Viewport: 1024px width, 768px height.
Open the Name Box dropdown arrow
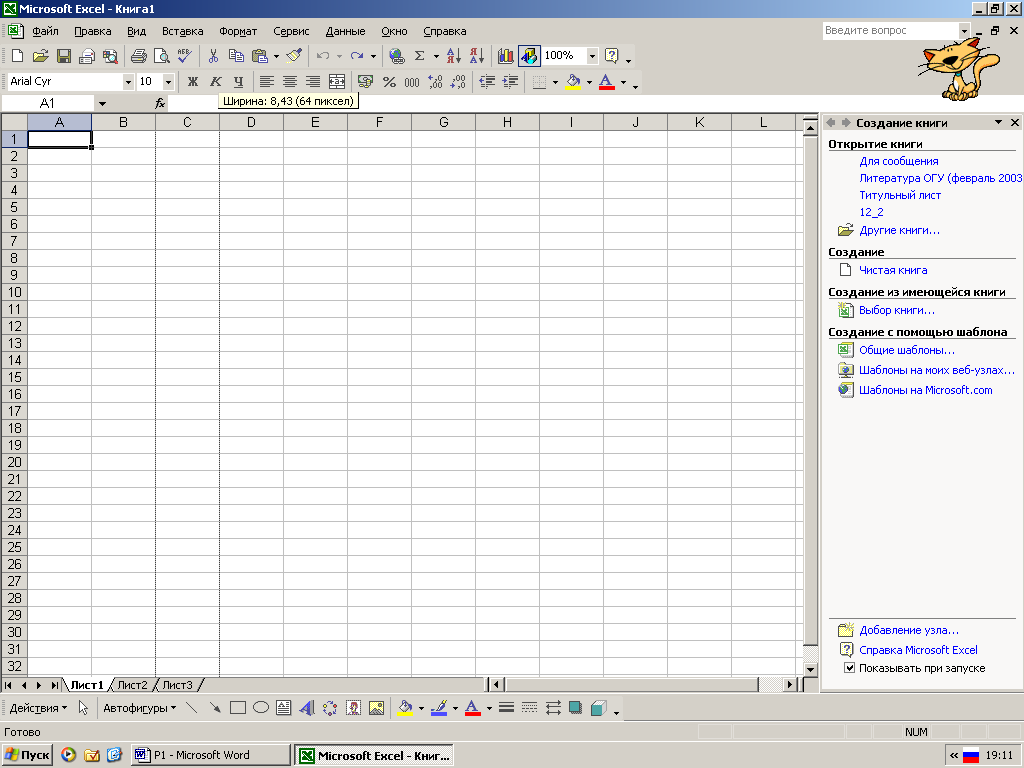102,103
